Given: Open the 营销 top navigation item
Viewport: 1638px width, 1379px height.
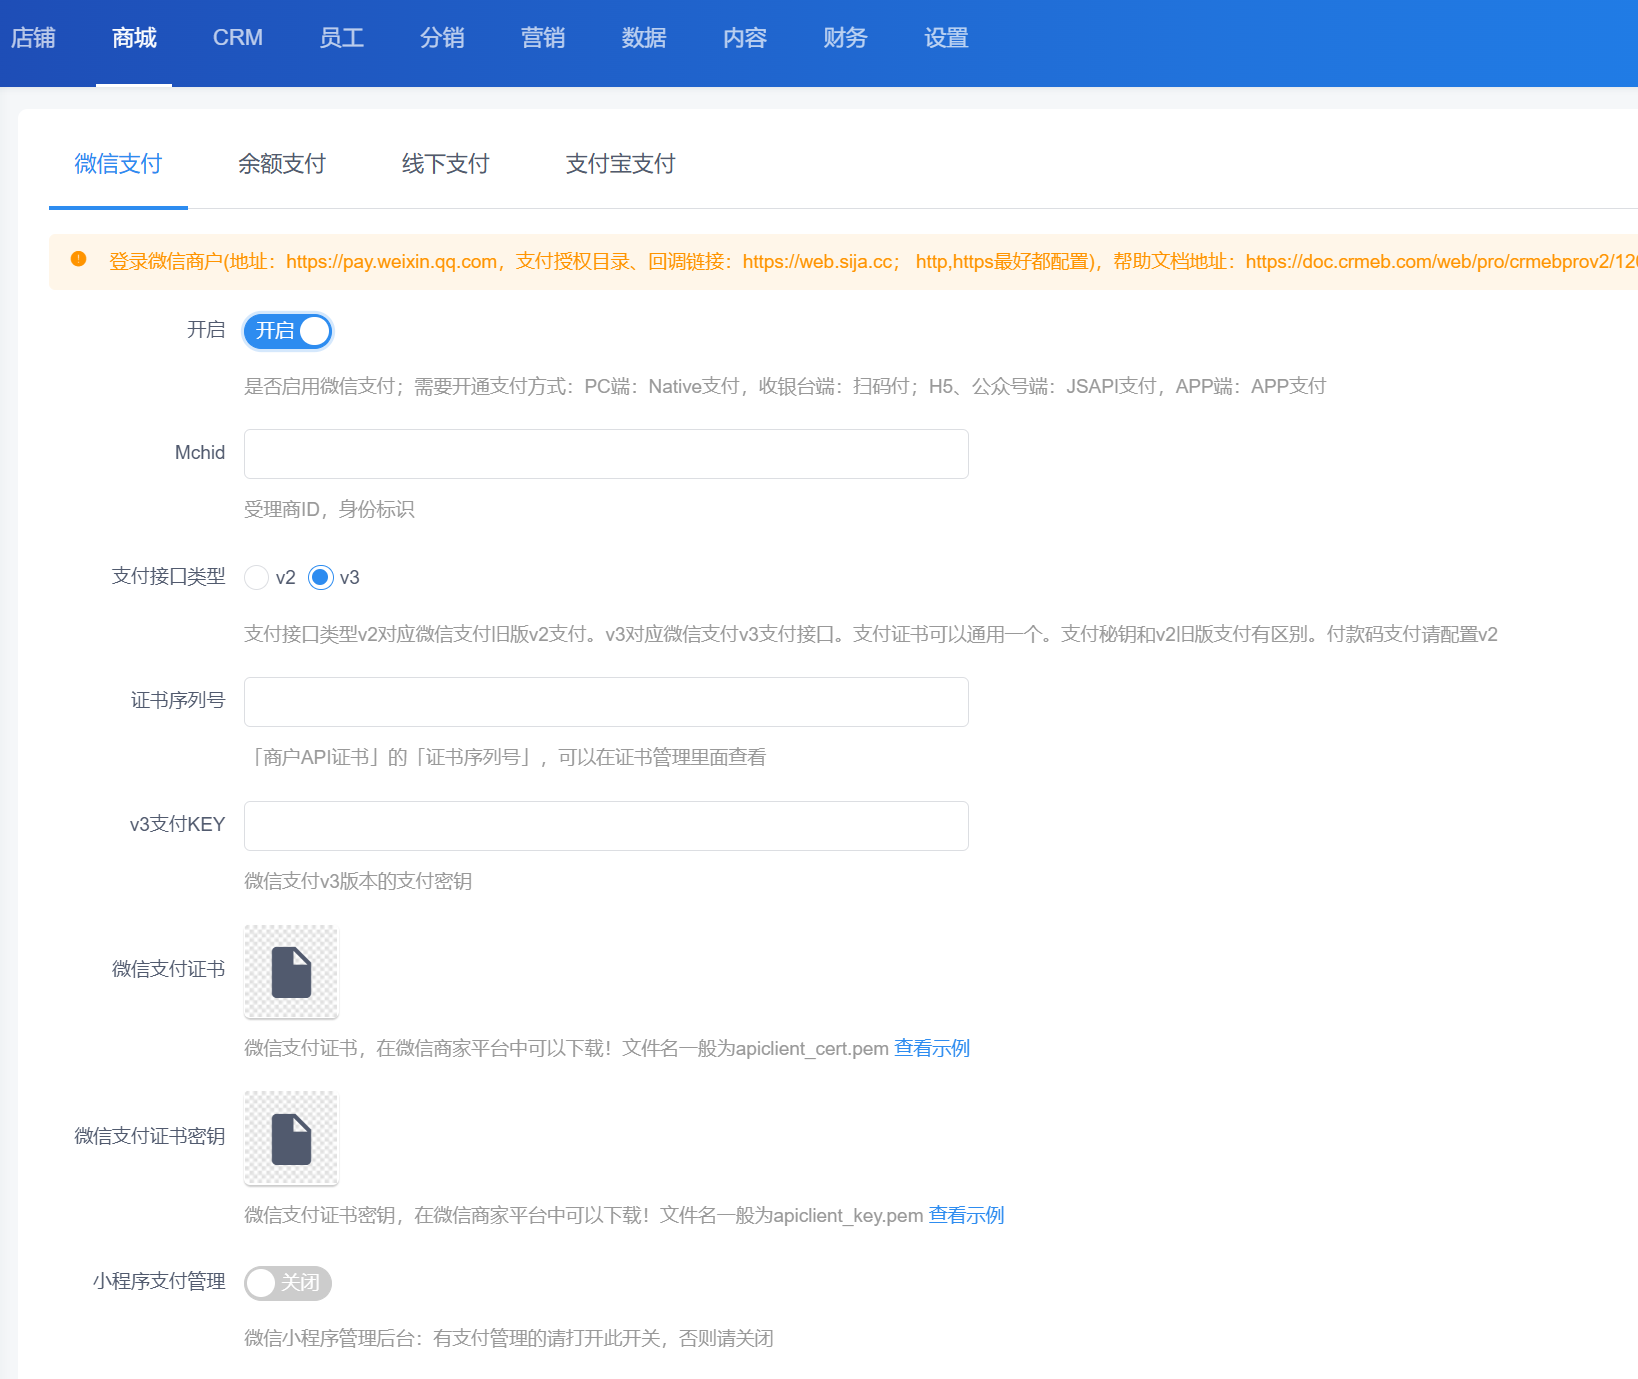Looking at the screenshot, I should point(543,38).
